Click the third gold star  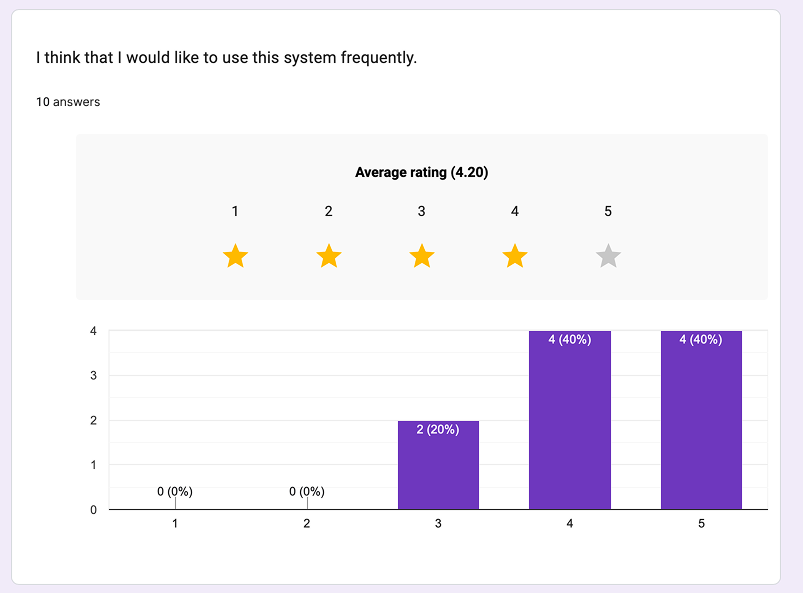(422, 257)
